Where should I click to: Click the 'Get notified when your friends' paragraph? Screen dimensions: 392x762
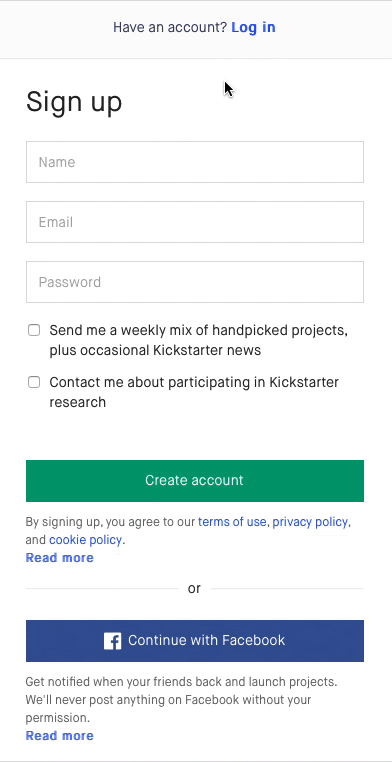(x=181, y=700)
